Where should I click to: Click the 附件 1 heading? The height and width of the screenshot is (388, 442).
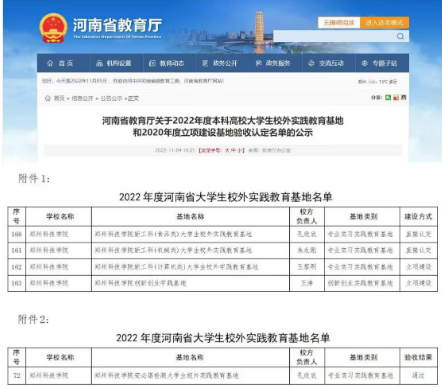click(x=34, y=179)
